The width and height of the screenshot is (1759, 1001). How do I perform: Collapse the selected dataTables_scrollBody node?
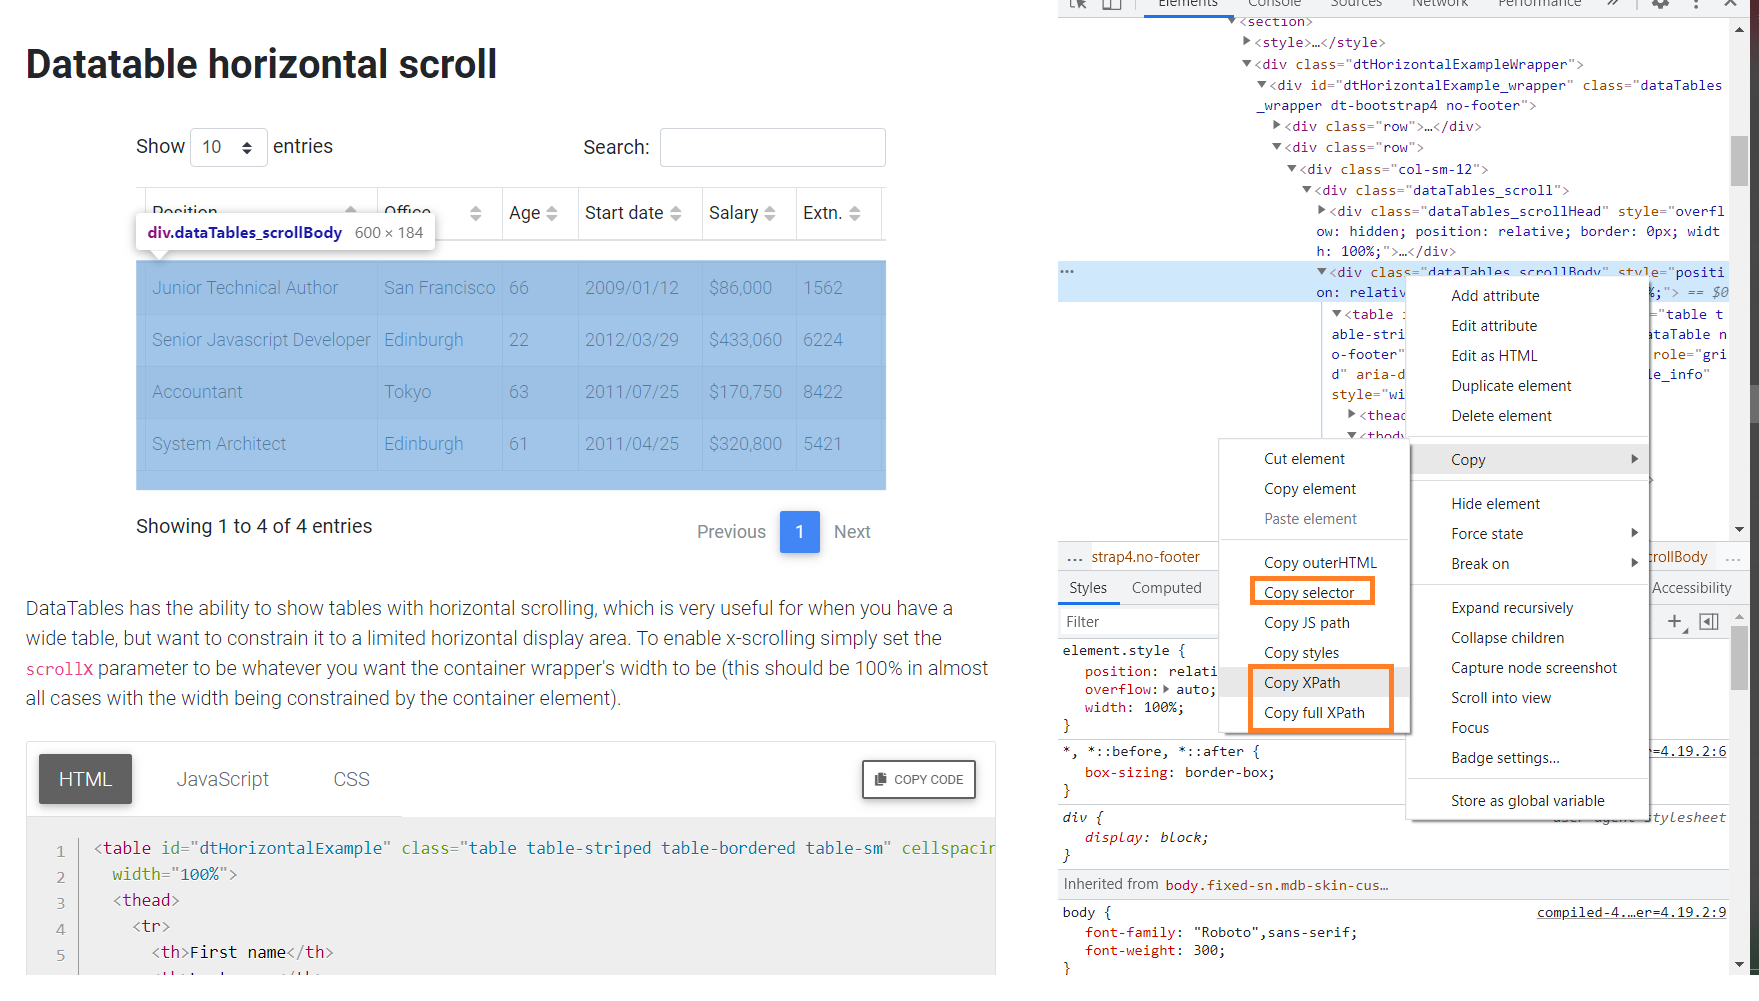(1322, 272)
